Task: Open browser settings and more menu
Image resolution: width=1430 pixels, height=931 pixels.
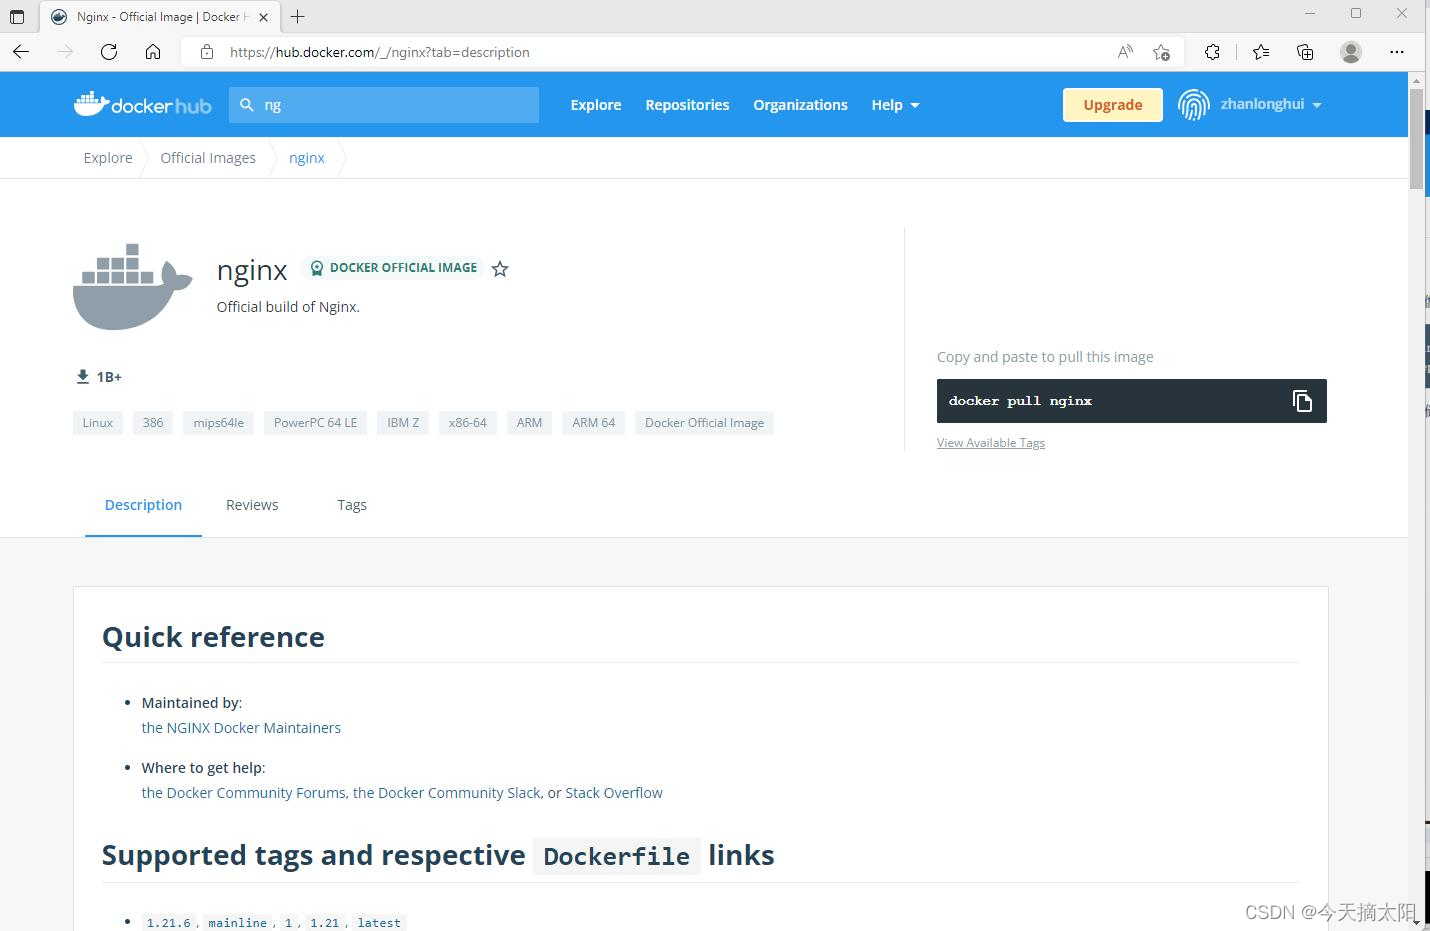Action: coord(1397,52)
